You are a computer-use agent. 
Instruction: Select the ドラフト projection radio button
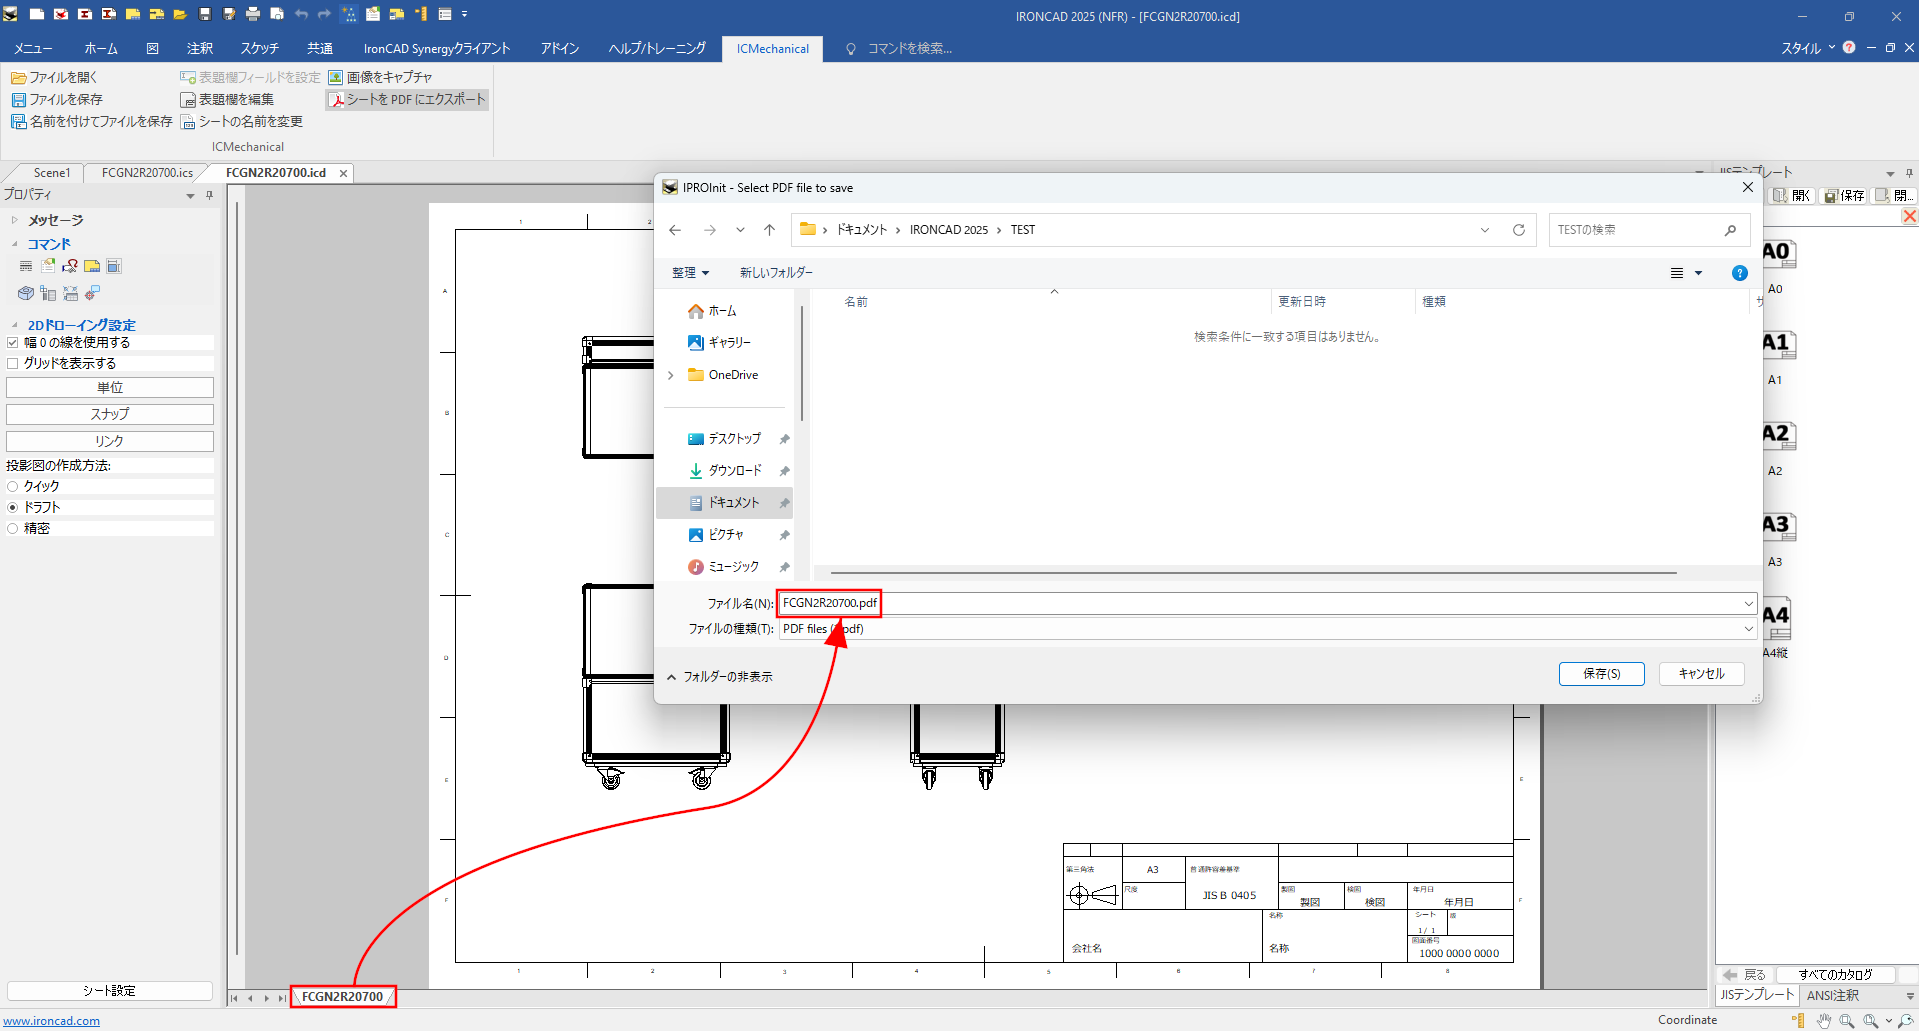(x=13, y=507)
